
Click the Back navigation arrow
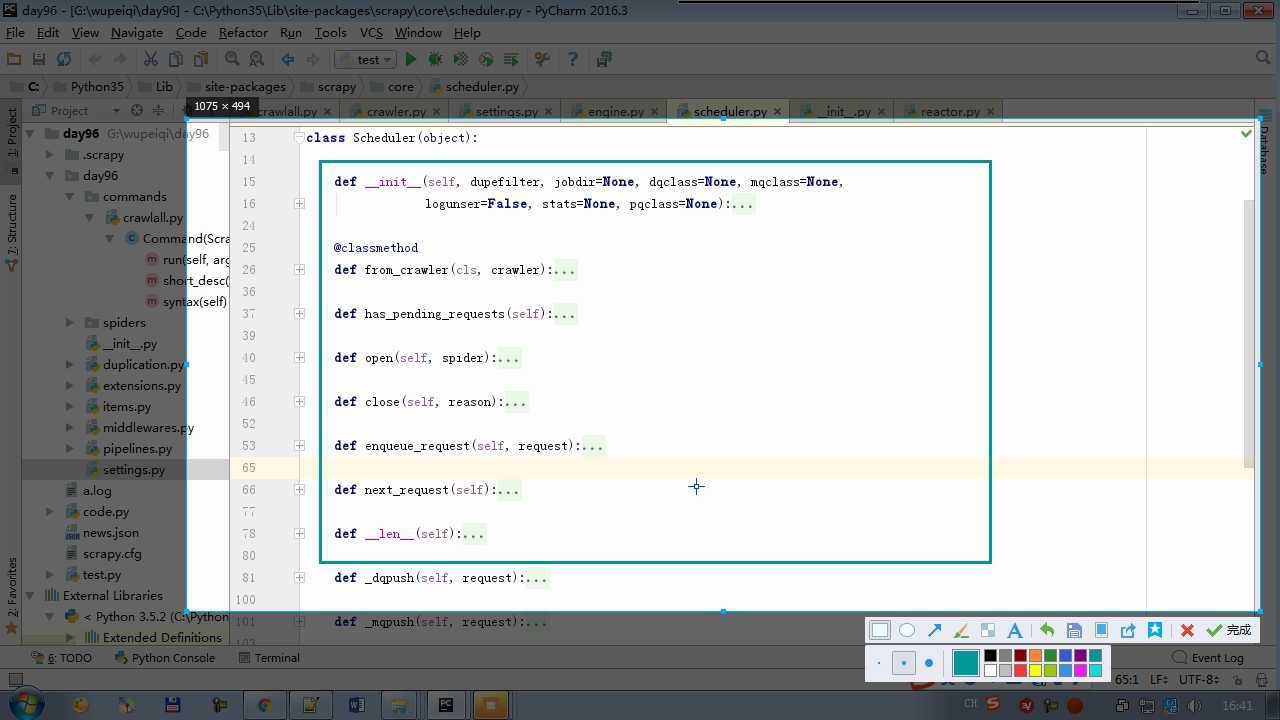coord(288,60)
